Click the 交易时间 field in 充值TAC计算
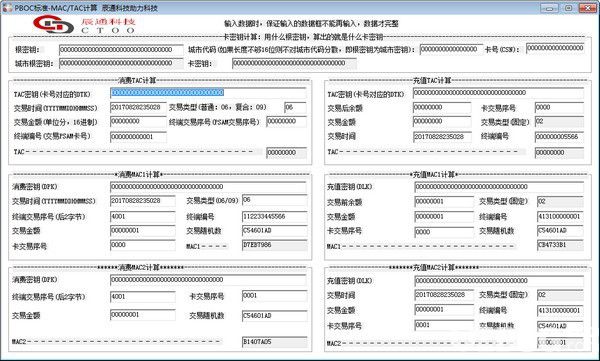 tap(442, 137)
